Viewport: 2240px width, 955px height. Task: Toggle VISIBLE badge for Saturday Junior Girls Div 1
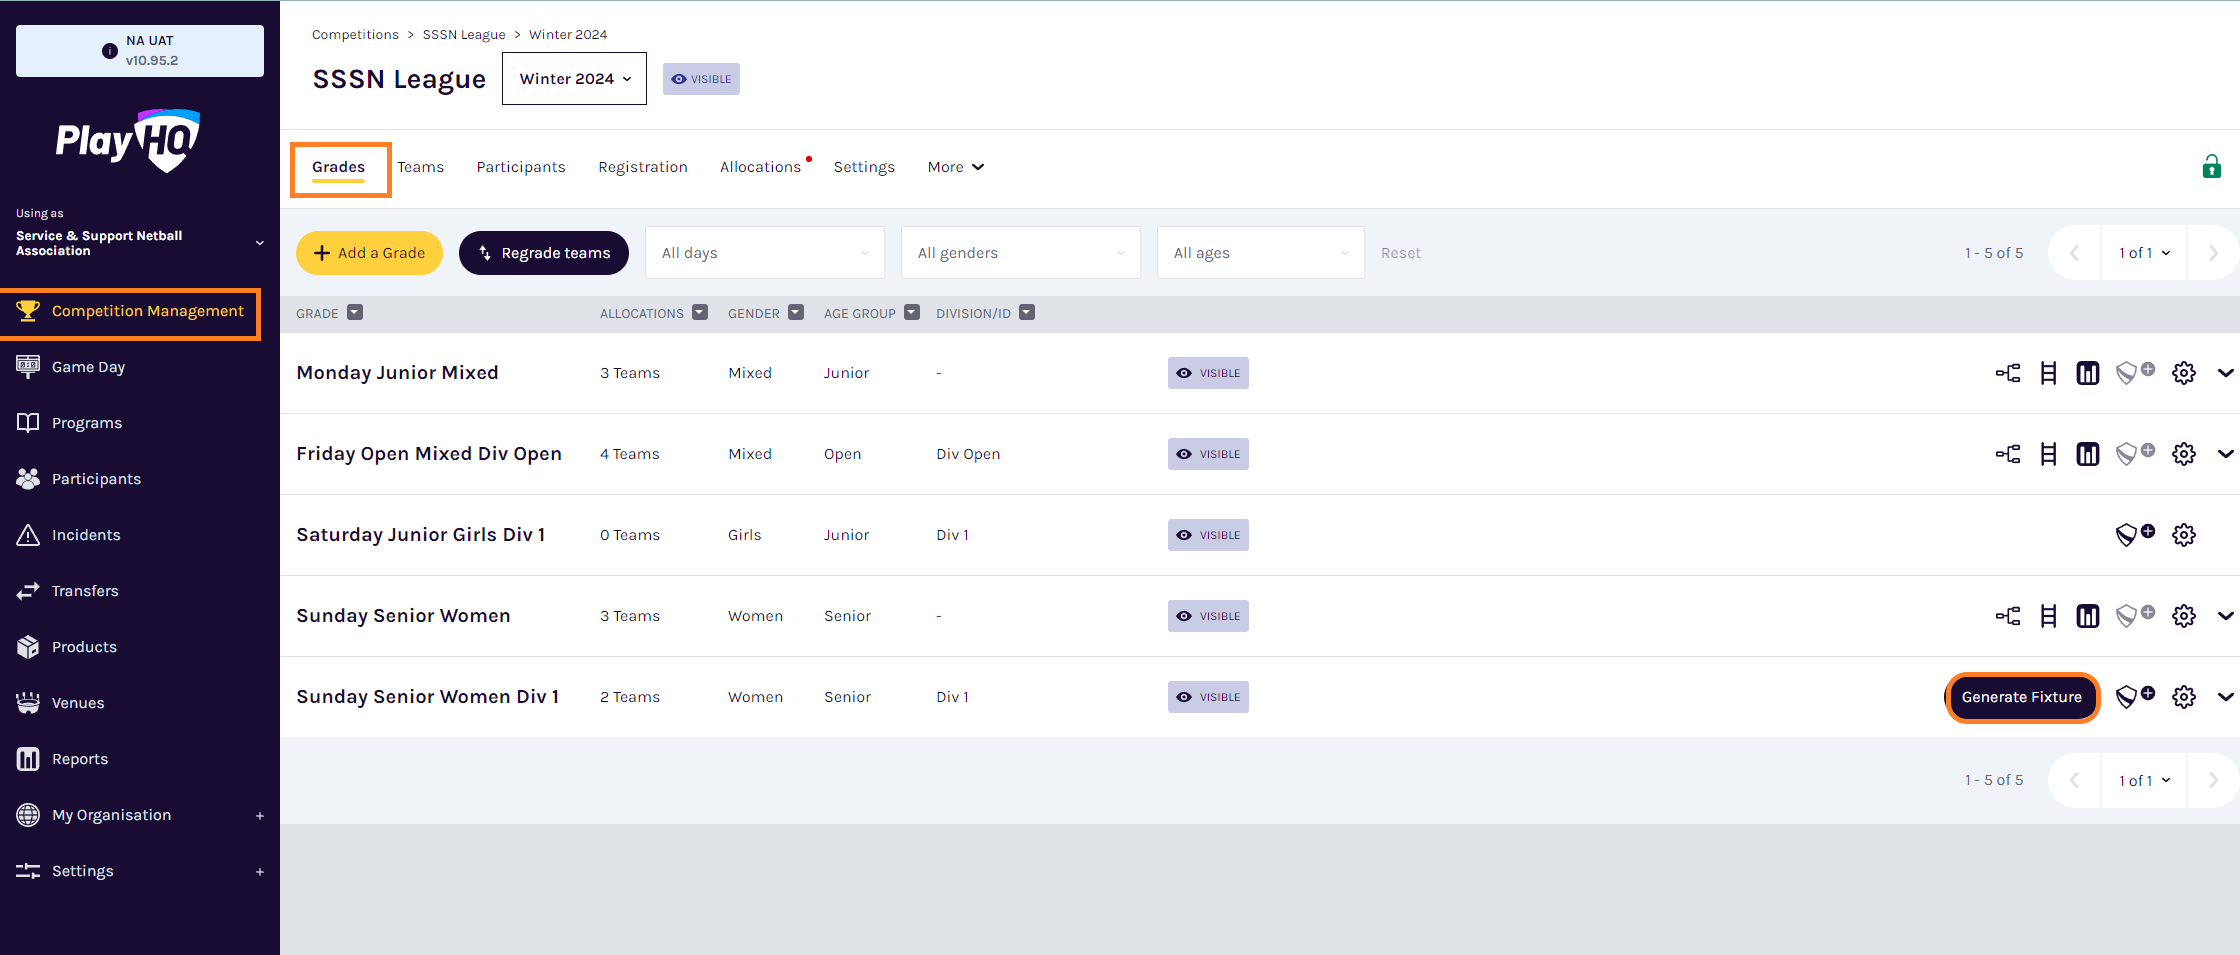[x=1208, y=535]
